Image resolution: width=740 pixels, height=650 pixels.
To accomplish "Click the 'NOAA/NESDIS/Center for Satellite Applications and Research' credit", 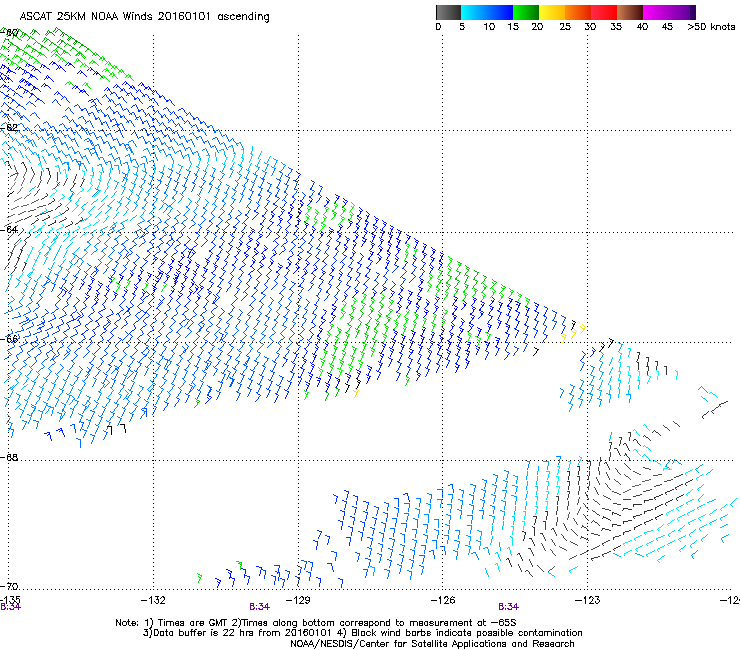I will tap(432, 644).
